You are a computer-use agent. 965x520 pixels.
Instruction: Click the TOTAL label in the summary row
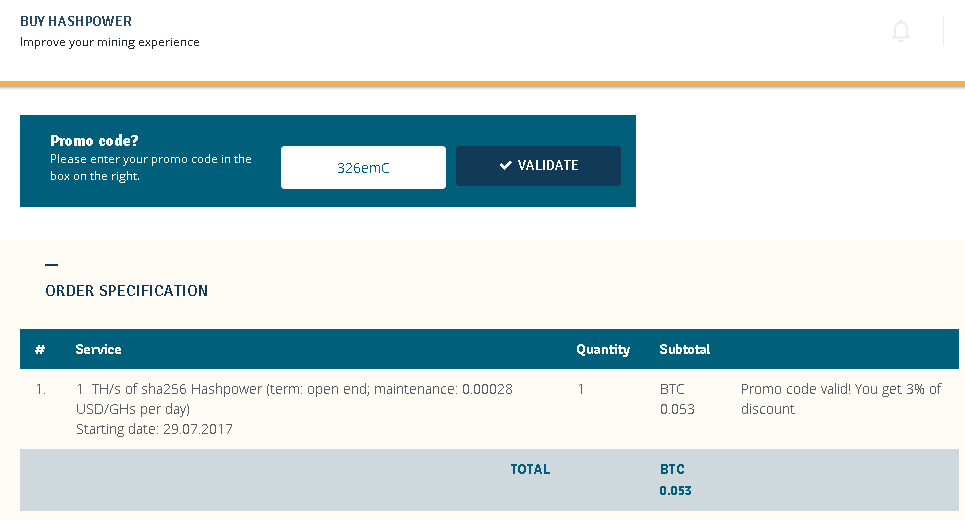[530, 469]
